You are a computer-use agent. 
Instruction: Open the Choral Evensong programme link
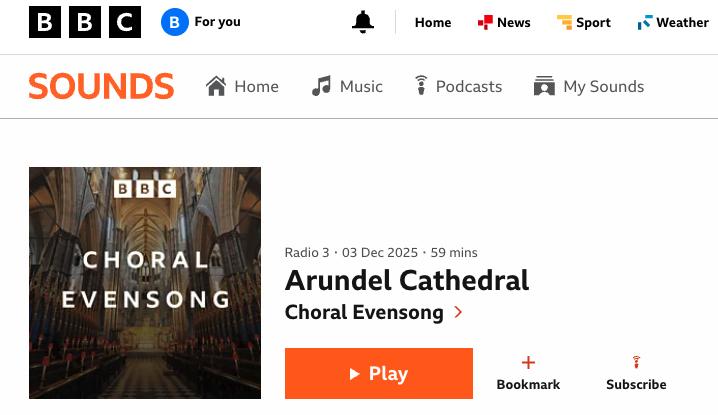(x=364, y=312)
